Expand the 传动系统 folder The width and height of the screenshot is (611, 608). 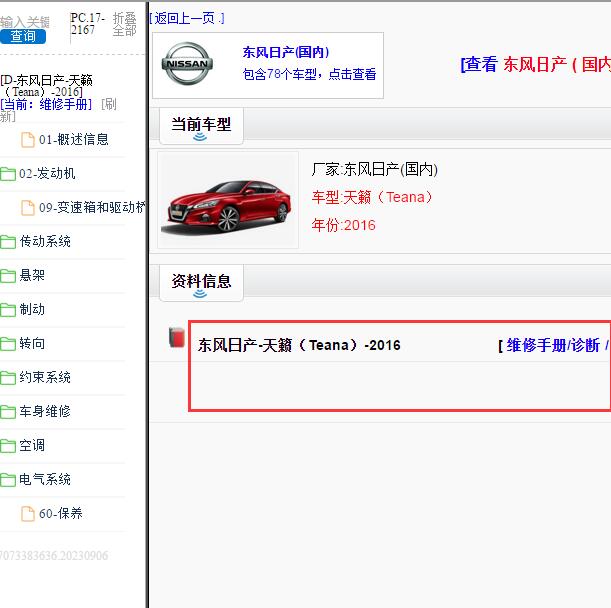tap(45, 242)
